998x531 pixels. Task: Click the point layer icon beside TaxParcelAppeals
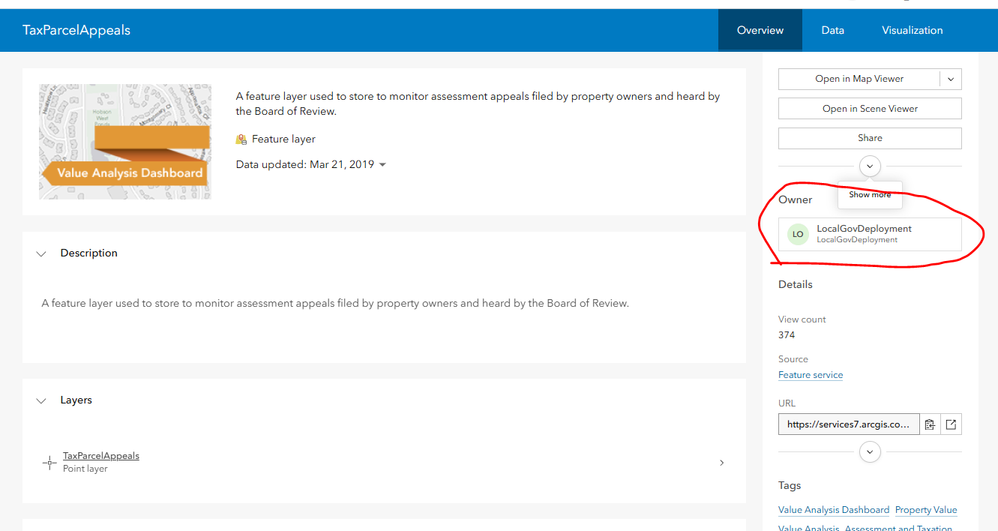50,463
